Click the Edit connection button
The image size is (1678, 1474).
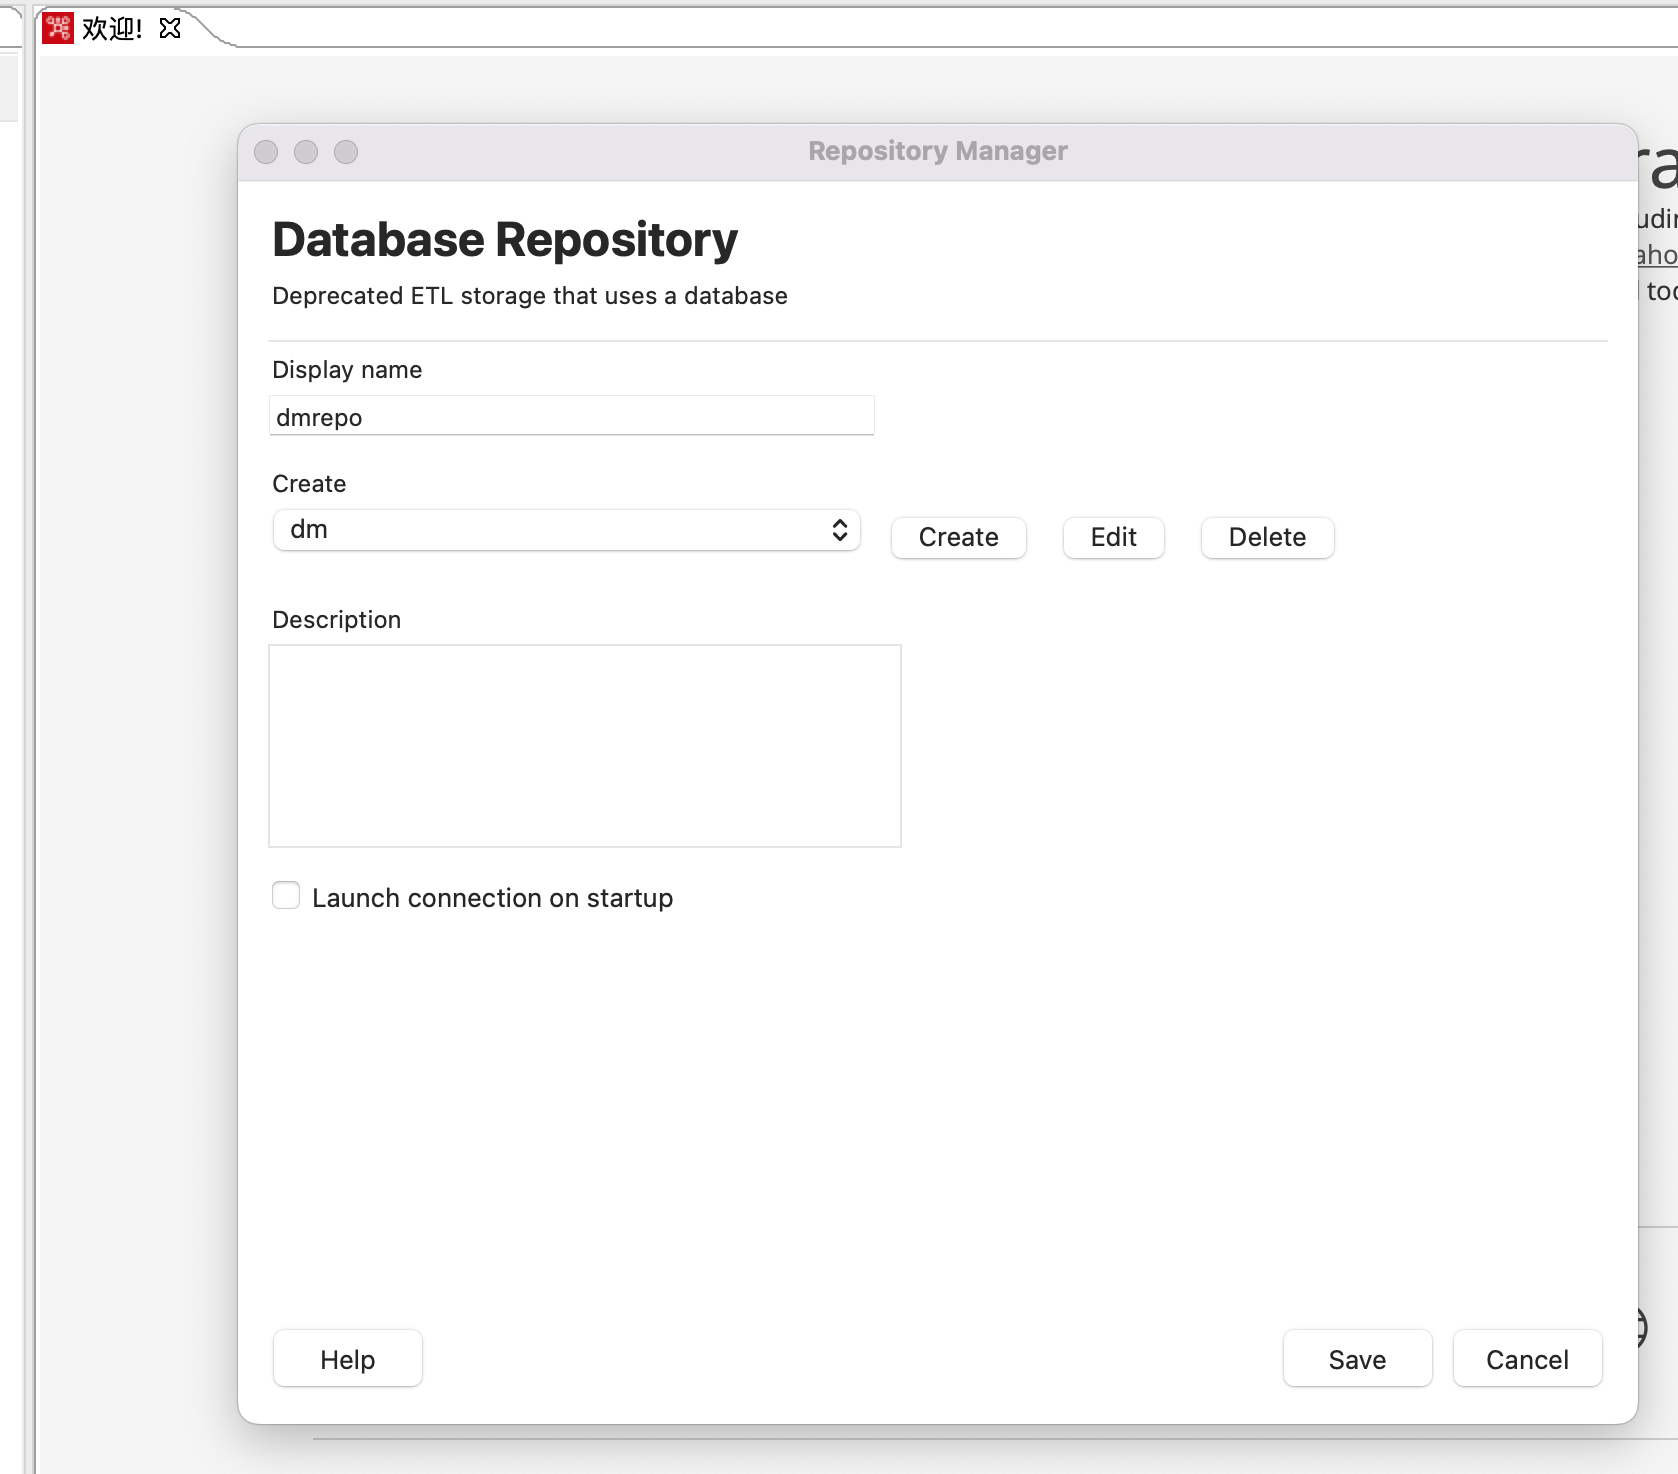tap(1113, 537)
